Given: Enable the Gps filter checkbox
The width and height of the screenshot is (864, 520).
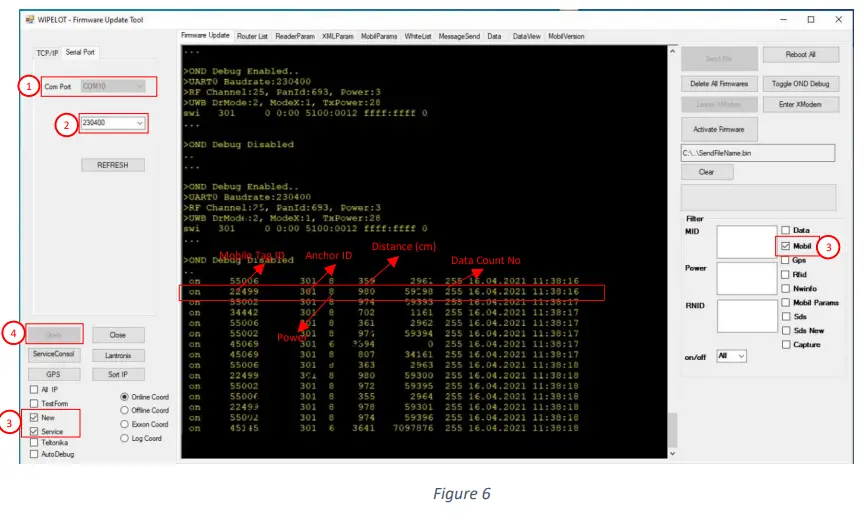Looking at the screenshot, I should [x=786, y=261].
